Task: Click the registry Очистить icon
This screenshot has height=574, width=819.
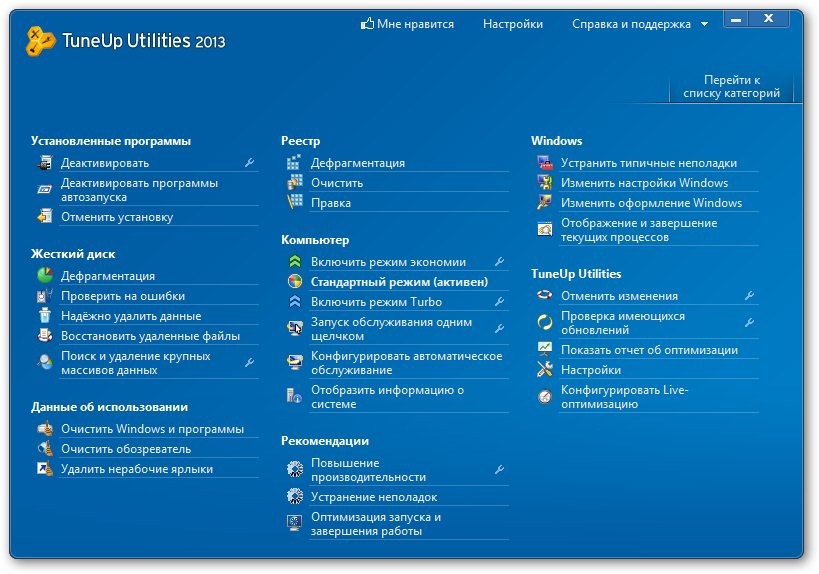Action: 295,182
